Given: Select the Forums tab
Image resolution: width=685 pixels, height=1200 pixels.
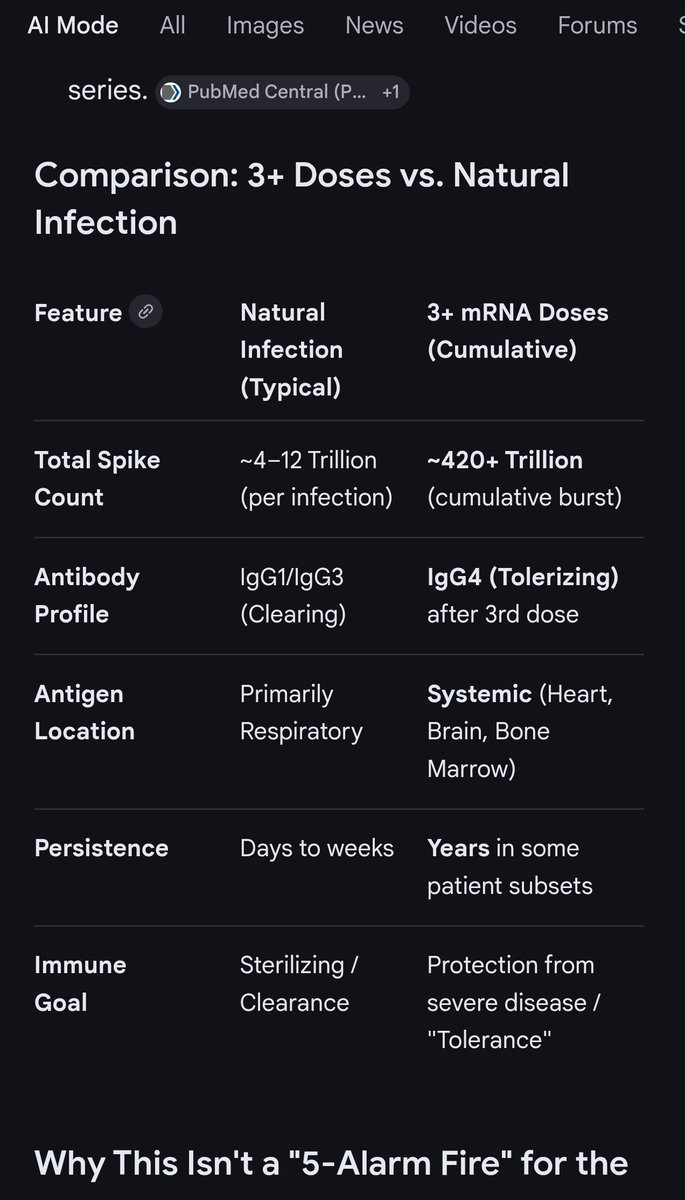Looking at the screenshot, I should click(597, 25).
